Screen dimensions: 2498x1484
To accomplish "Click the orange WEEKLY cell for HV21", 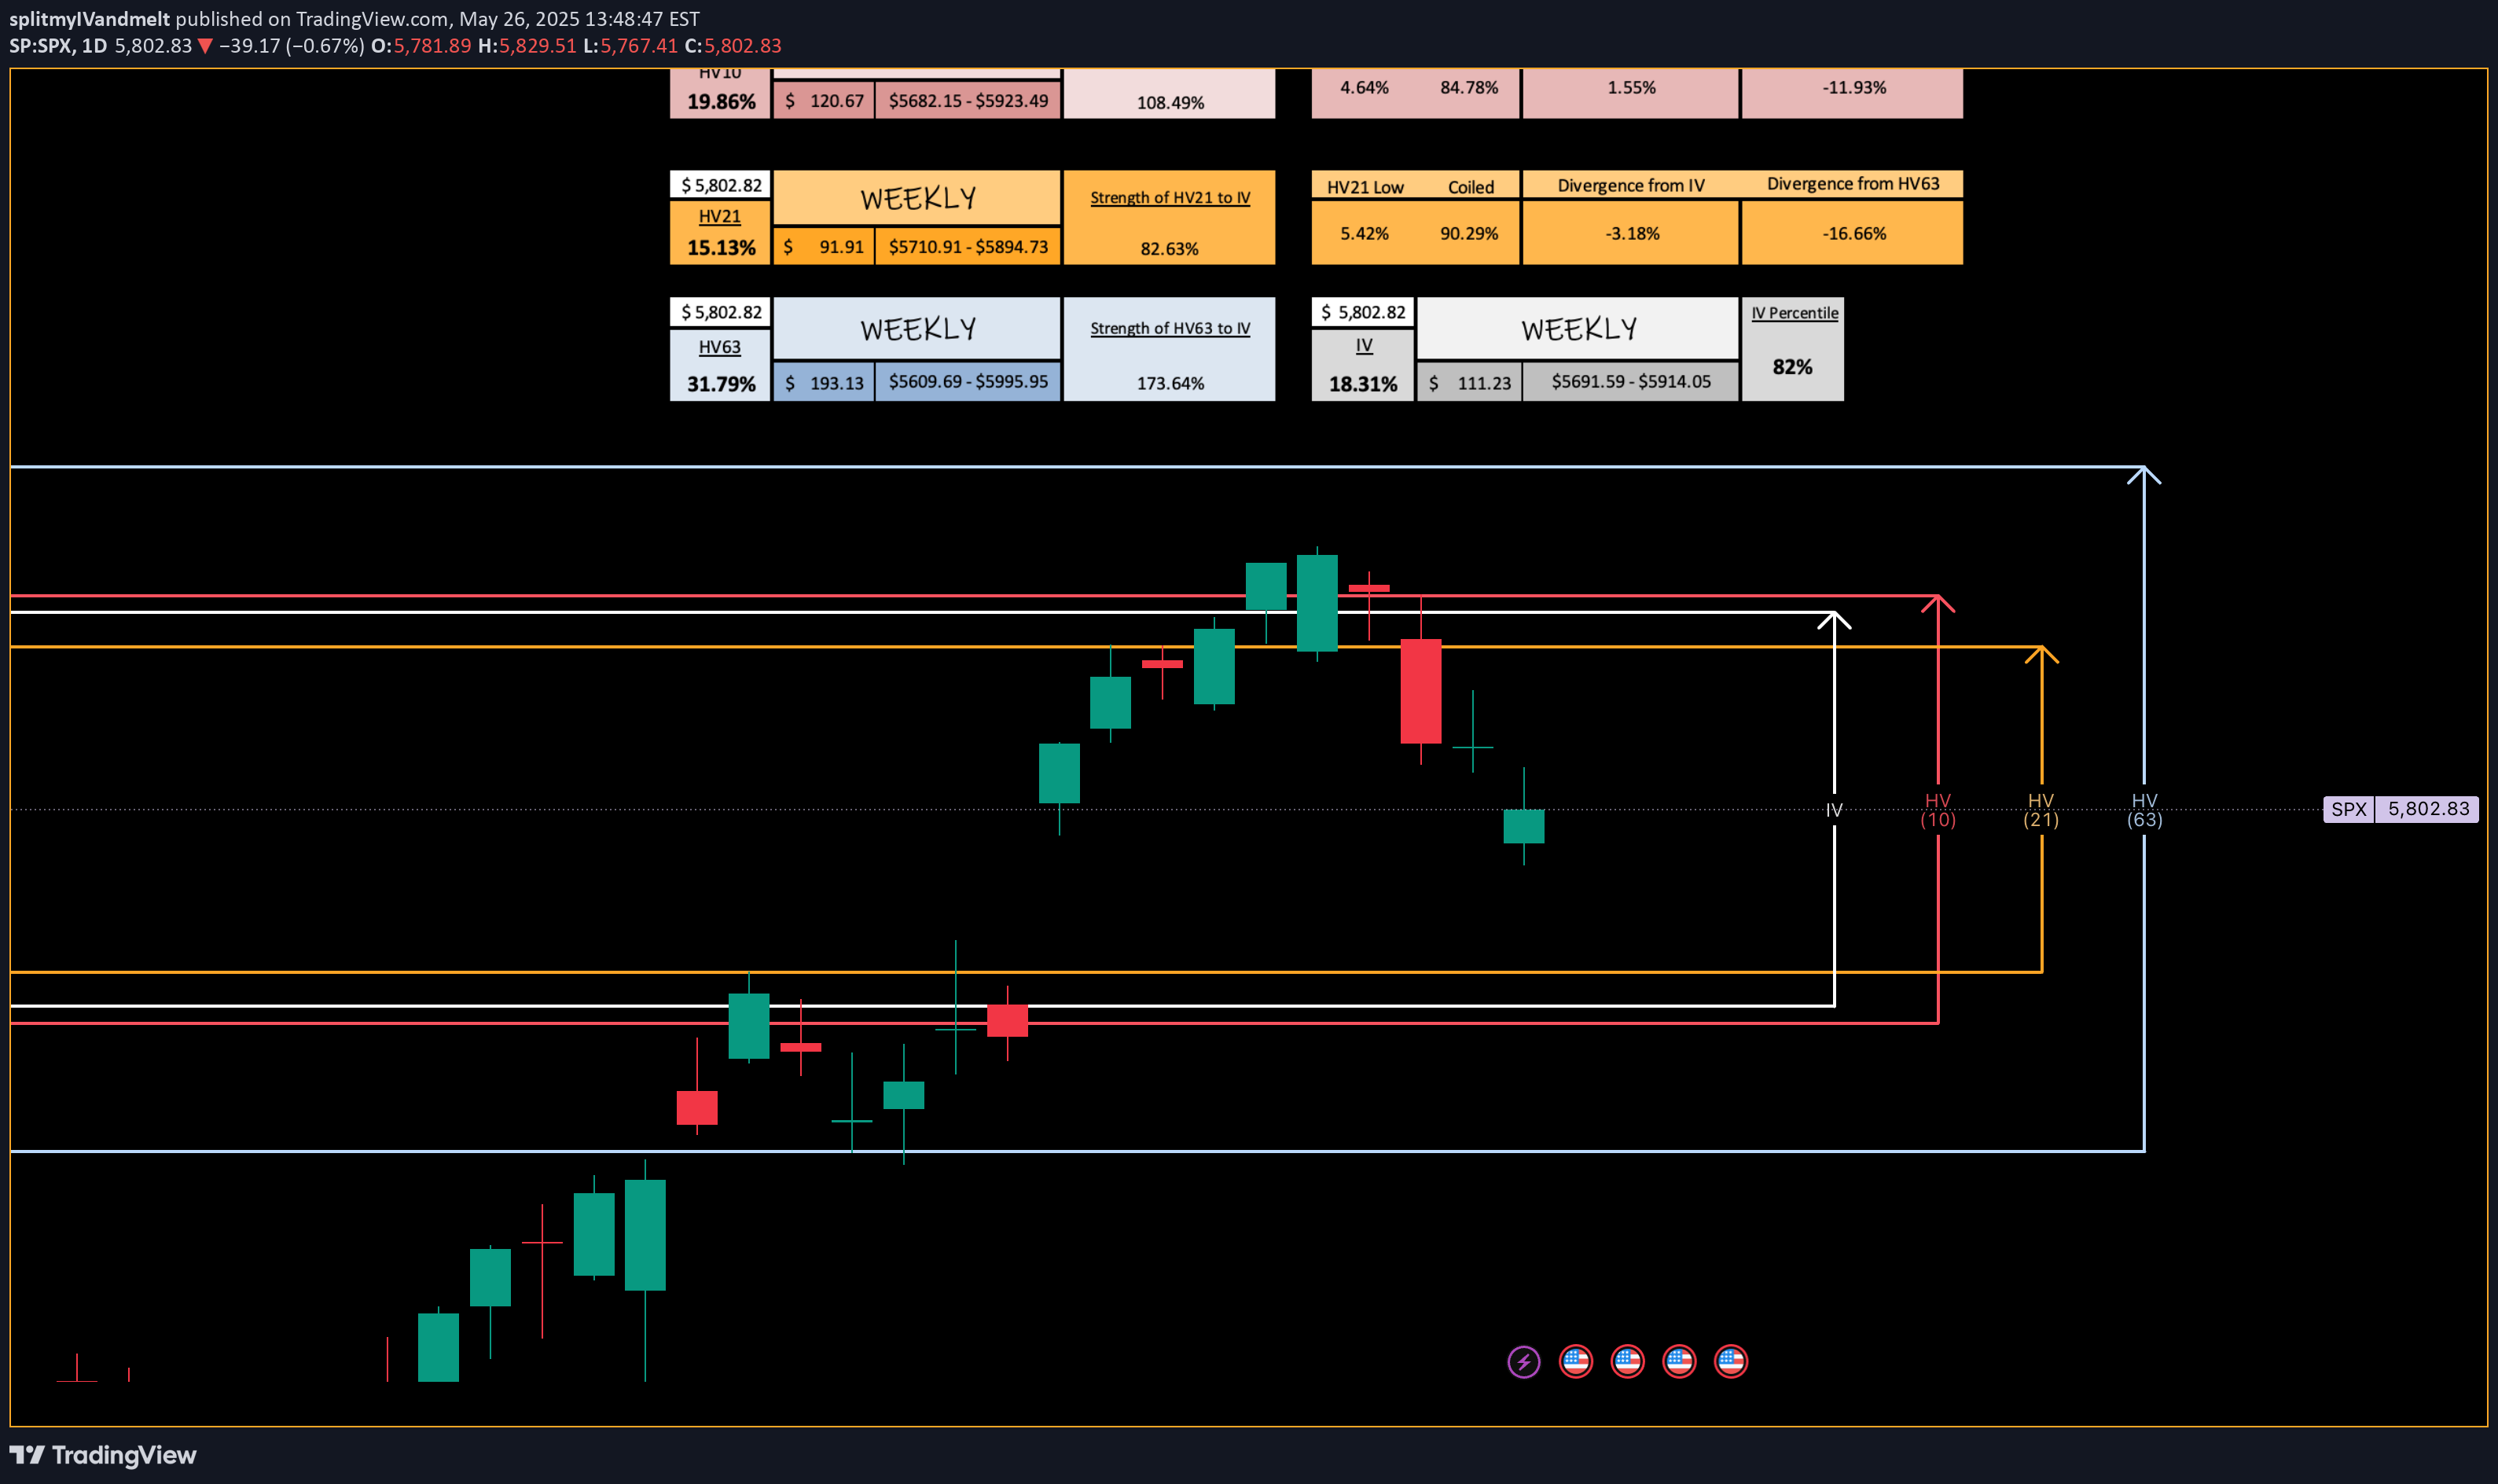I will [x=917, y=198].
